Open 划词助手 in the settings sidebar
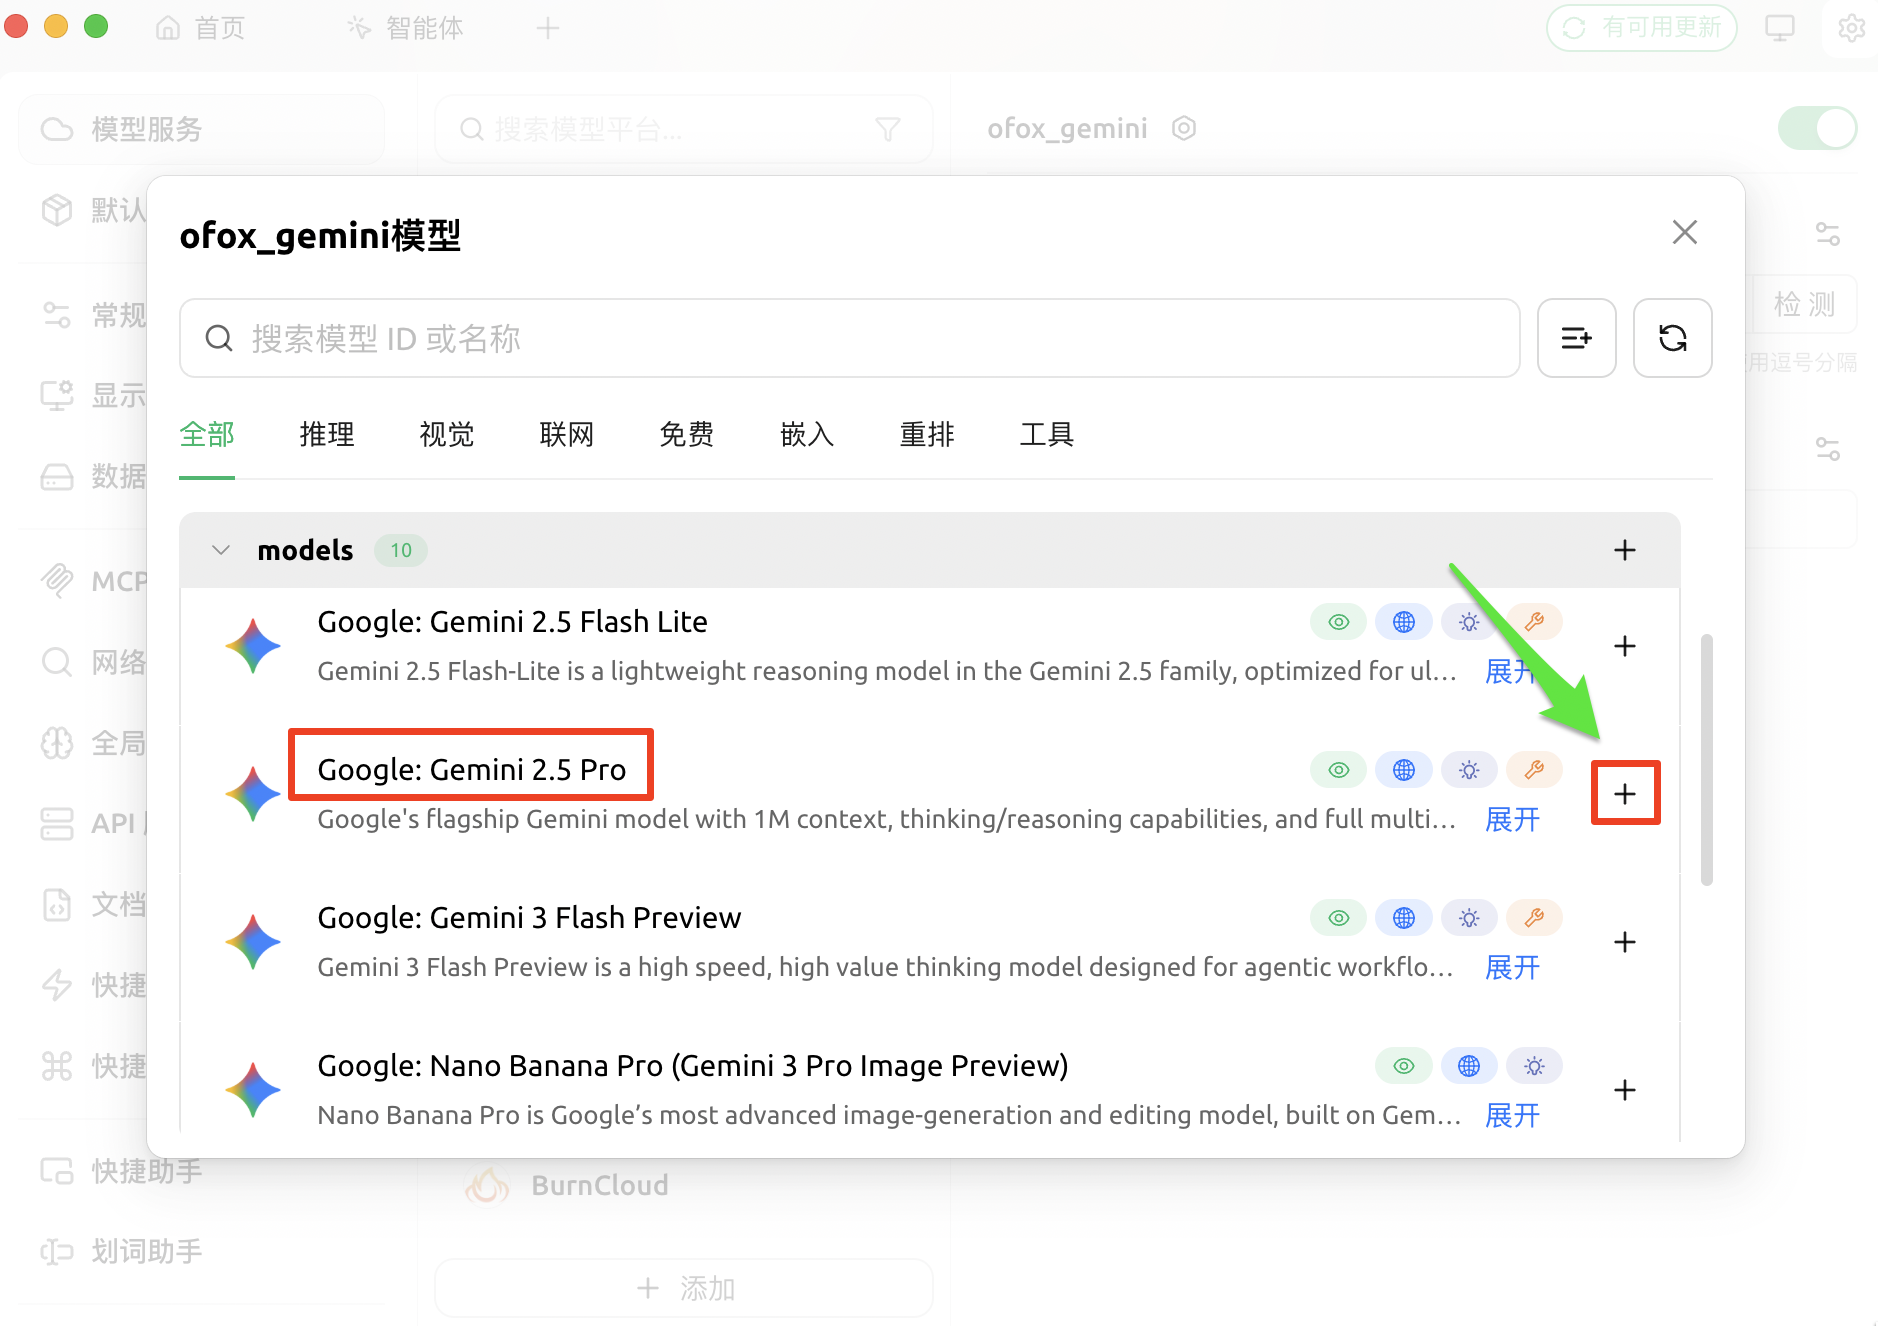 (121, 1252)
